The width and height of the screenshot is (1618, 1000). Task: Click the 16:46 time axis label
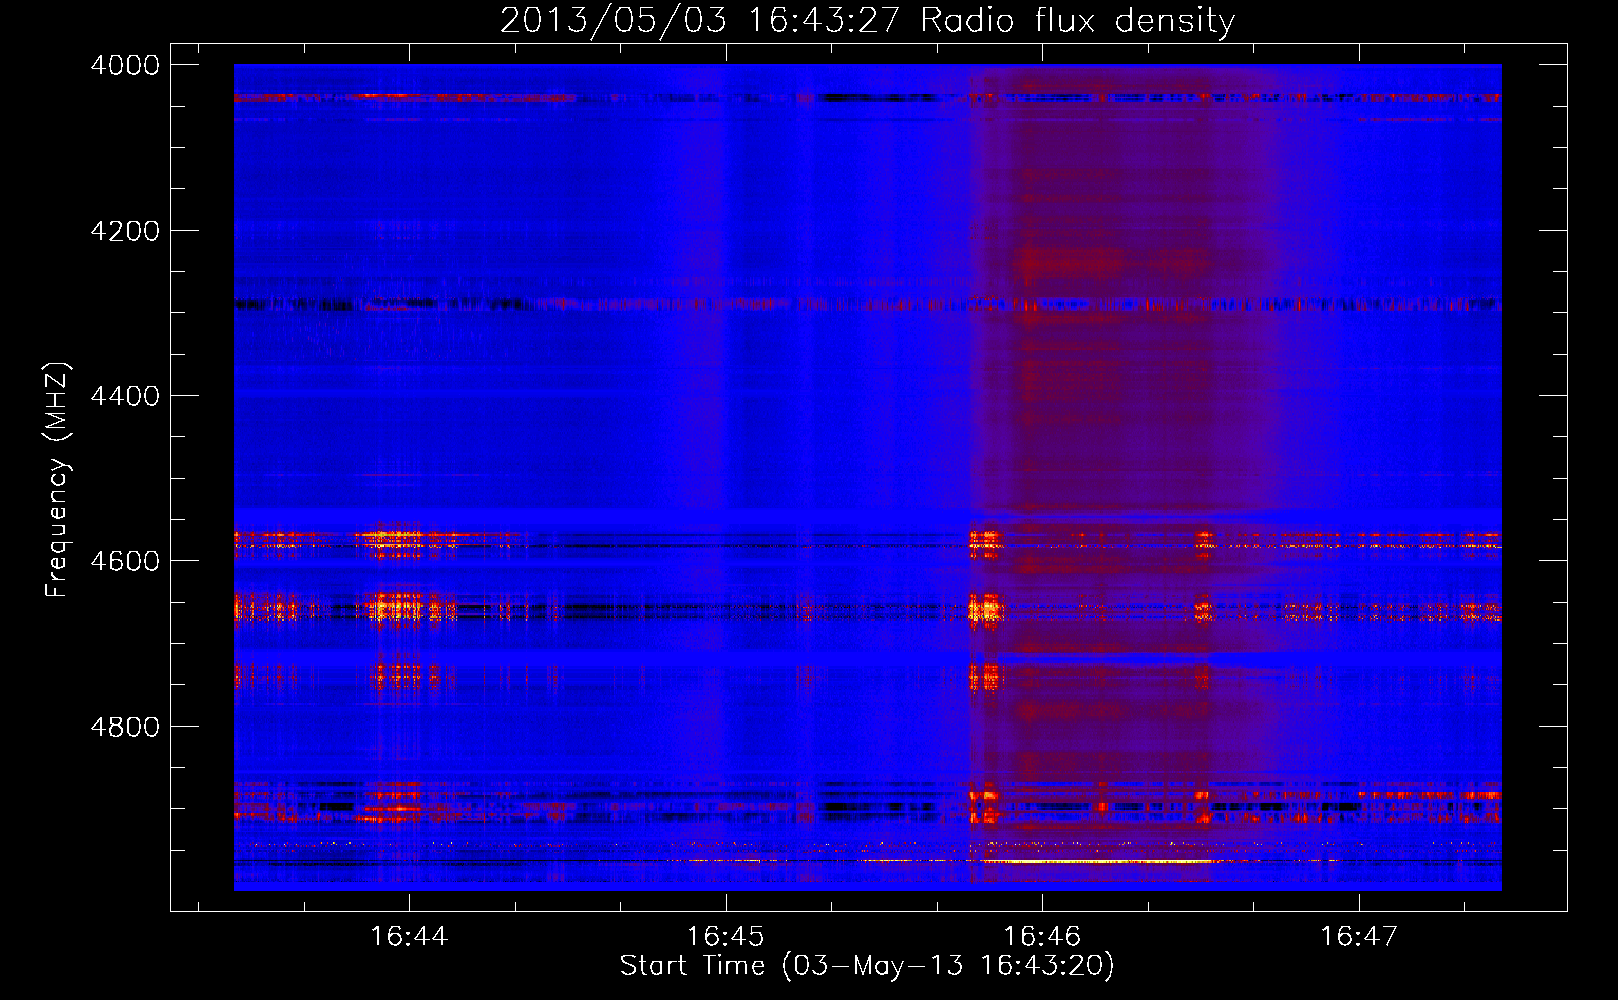(x=1042, y=936)
